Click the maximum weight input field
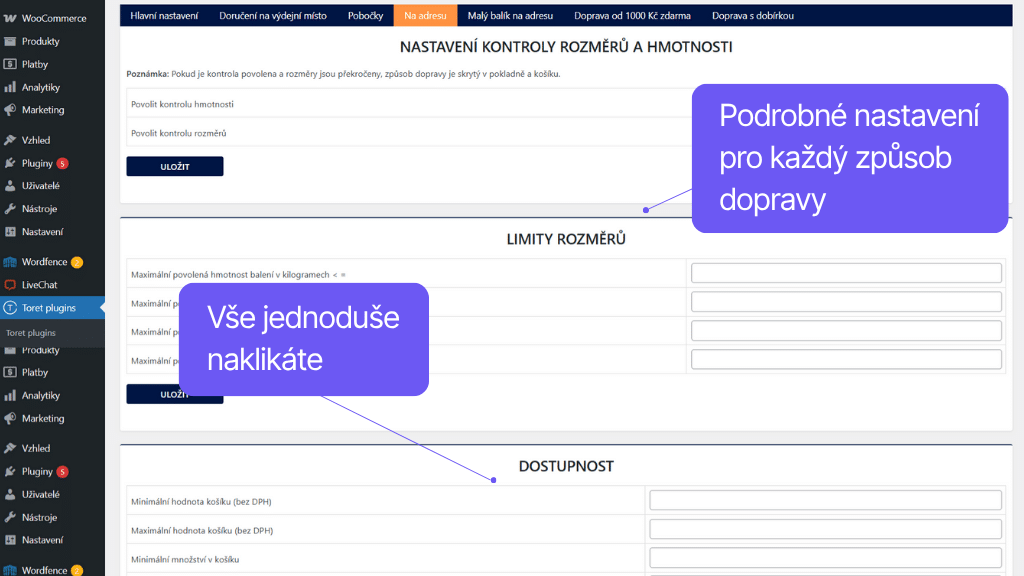Image resolution: width=1024 pixels, height=576 pixels. coord(845,272)
